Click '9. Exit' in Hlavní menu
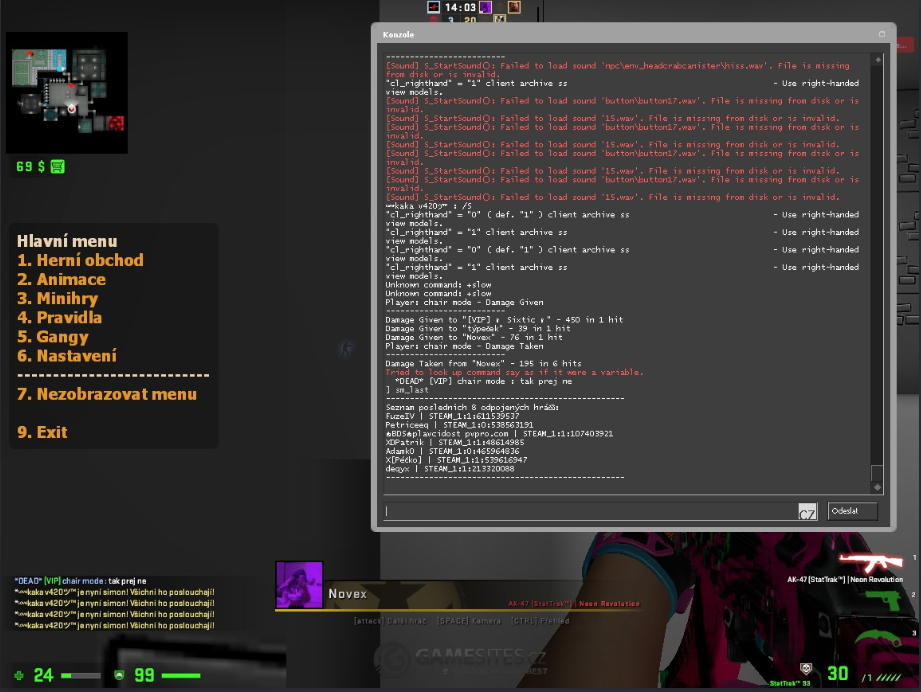The width and height of the screenshot is (921, 692). tap(42, 432)
